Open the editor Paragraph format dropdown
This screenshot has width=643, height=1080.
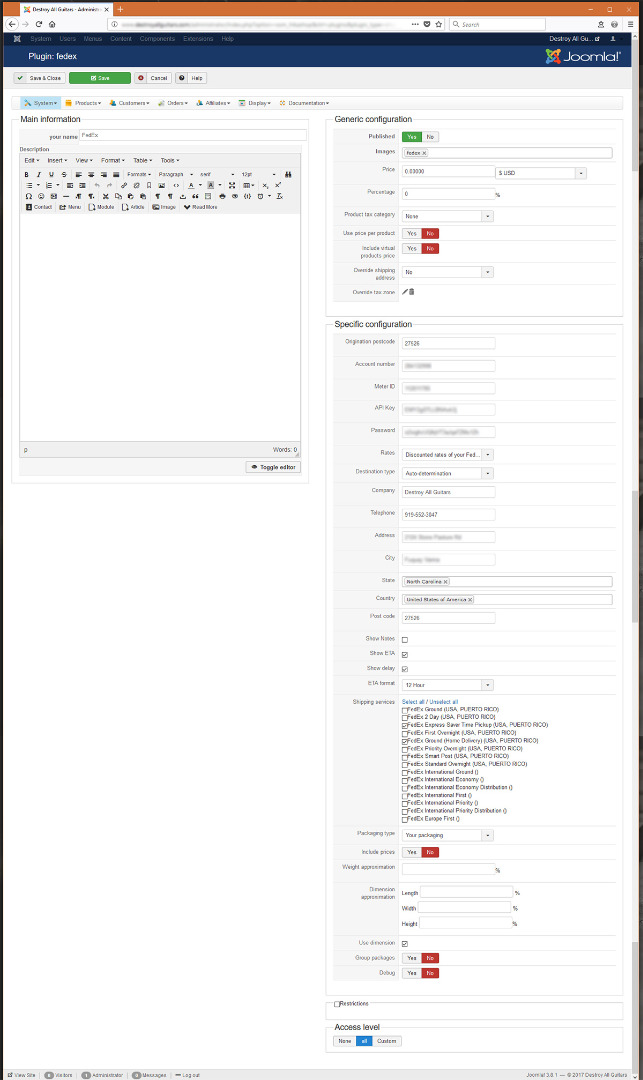tap(176, 175)
